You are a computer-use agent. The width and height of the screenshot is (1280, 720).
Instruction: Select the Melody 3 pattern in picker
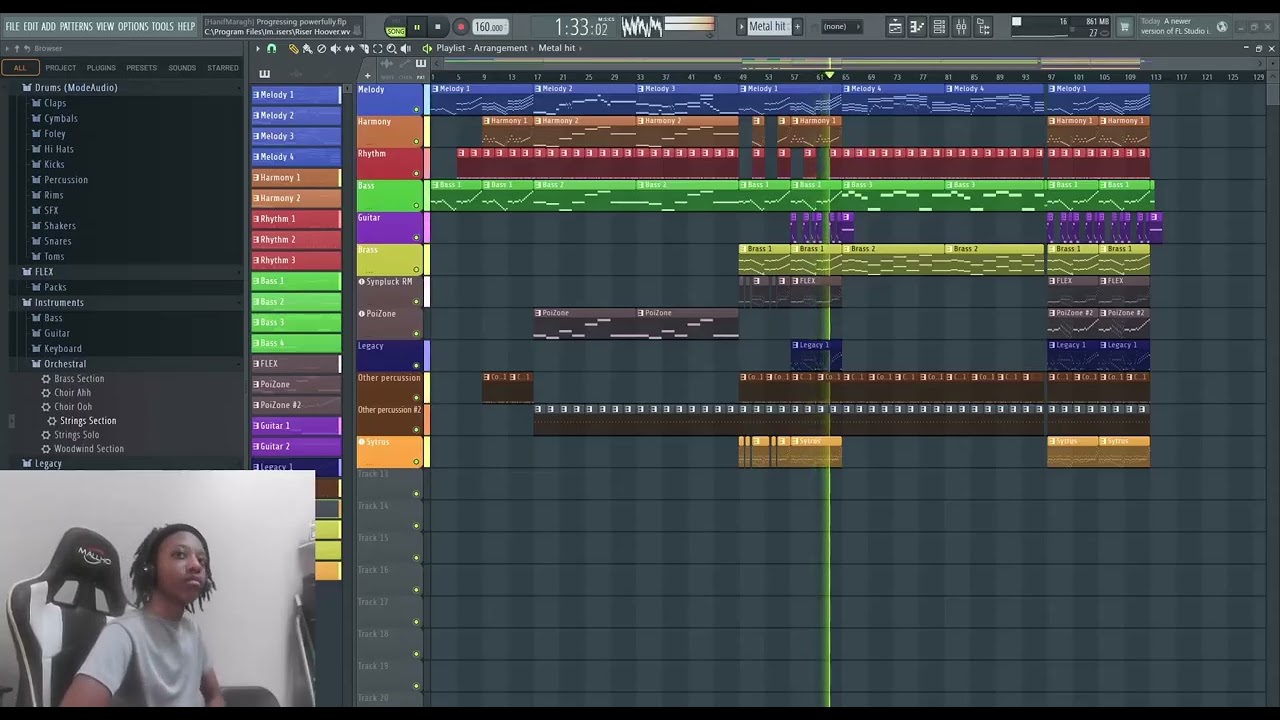pyautogui.click(x=296, y=136)
